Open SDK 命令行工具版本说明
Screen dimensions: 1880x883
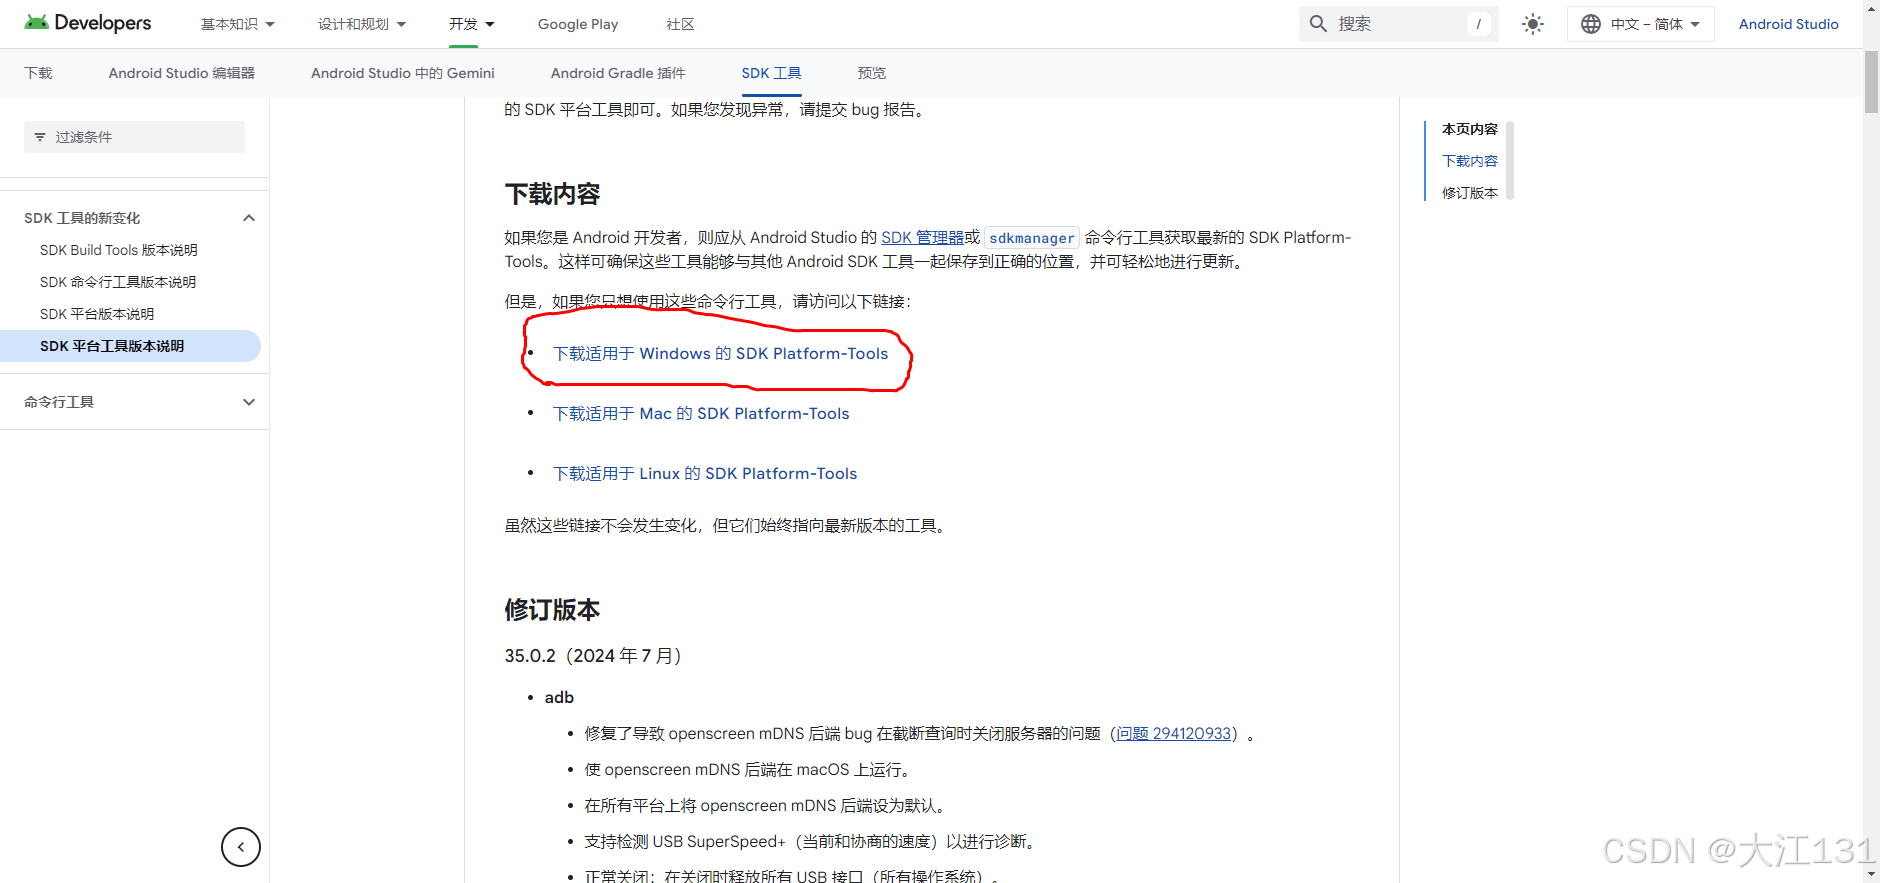tap(118, 282)
